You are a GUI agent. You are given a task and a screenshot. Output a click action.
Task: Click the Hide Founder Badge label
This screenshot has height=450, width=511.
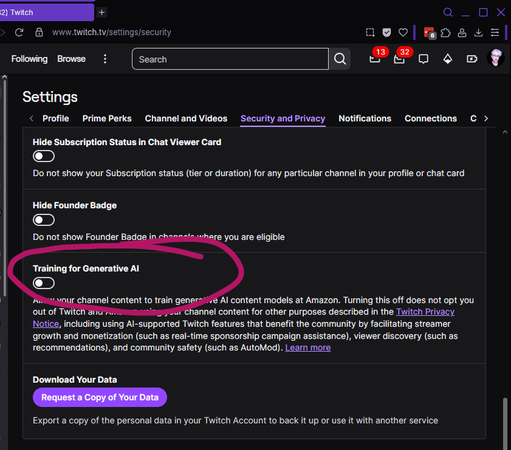click(x=75, y=205)
